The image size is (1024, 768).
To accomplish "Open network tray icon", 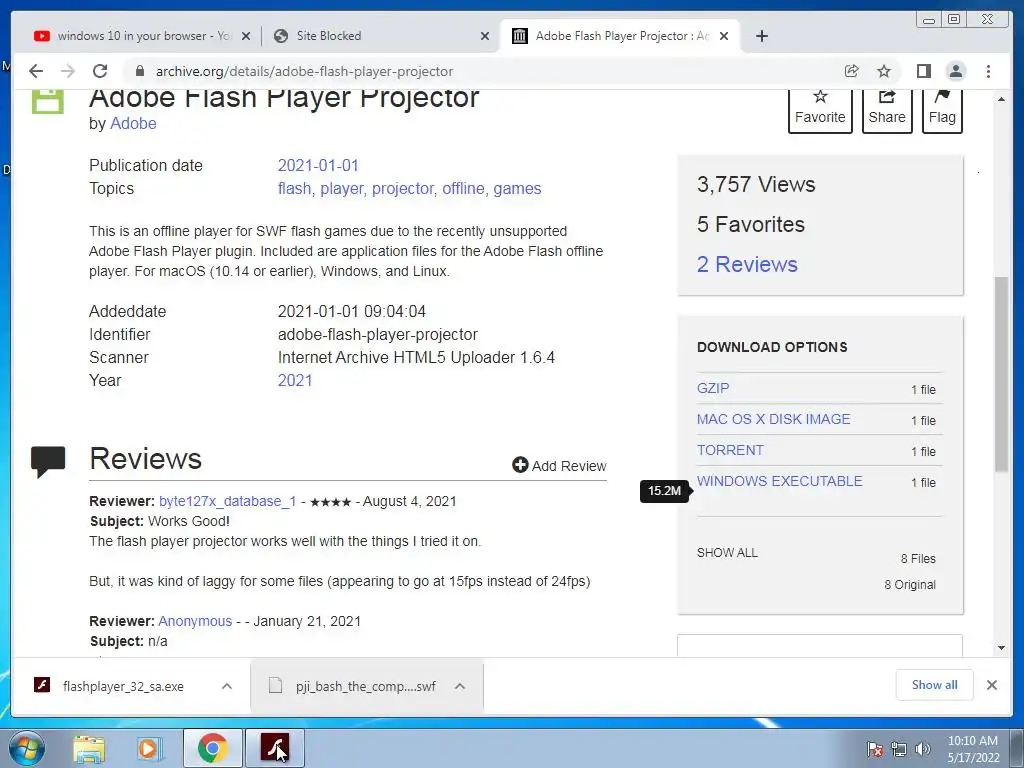I will pos(899,749).
